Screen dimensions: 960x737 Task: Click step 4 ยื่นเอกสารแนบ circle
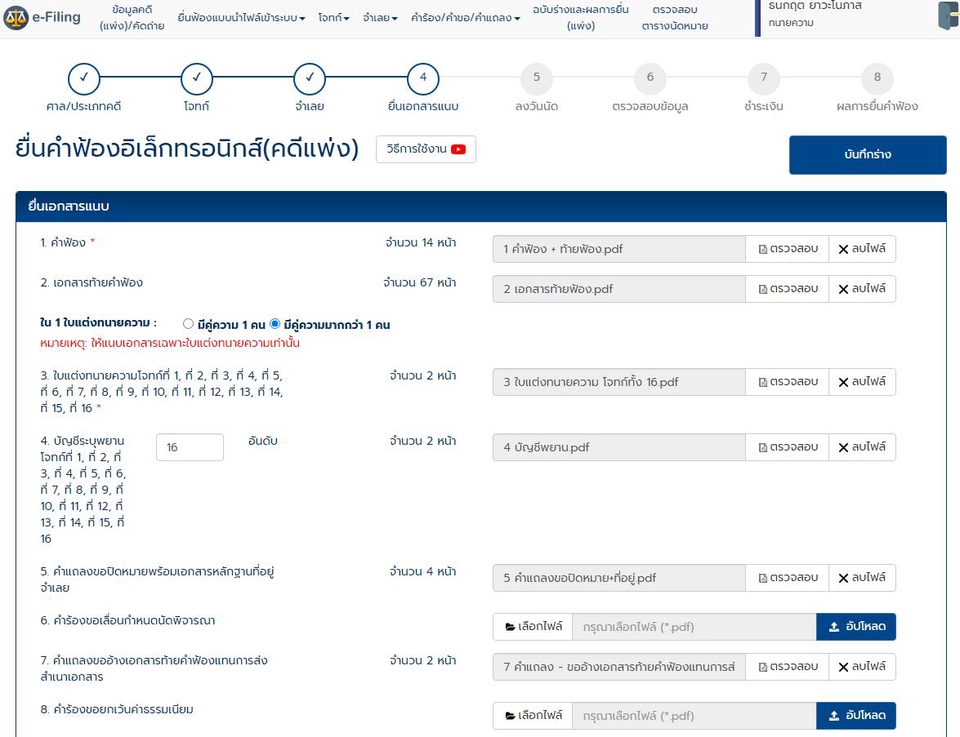click(x=423, y=78)
